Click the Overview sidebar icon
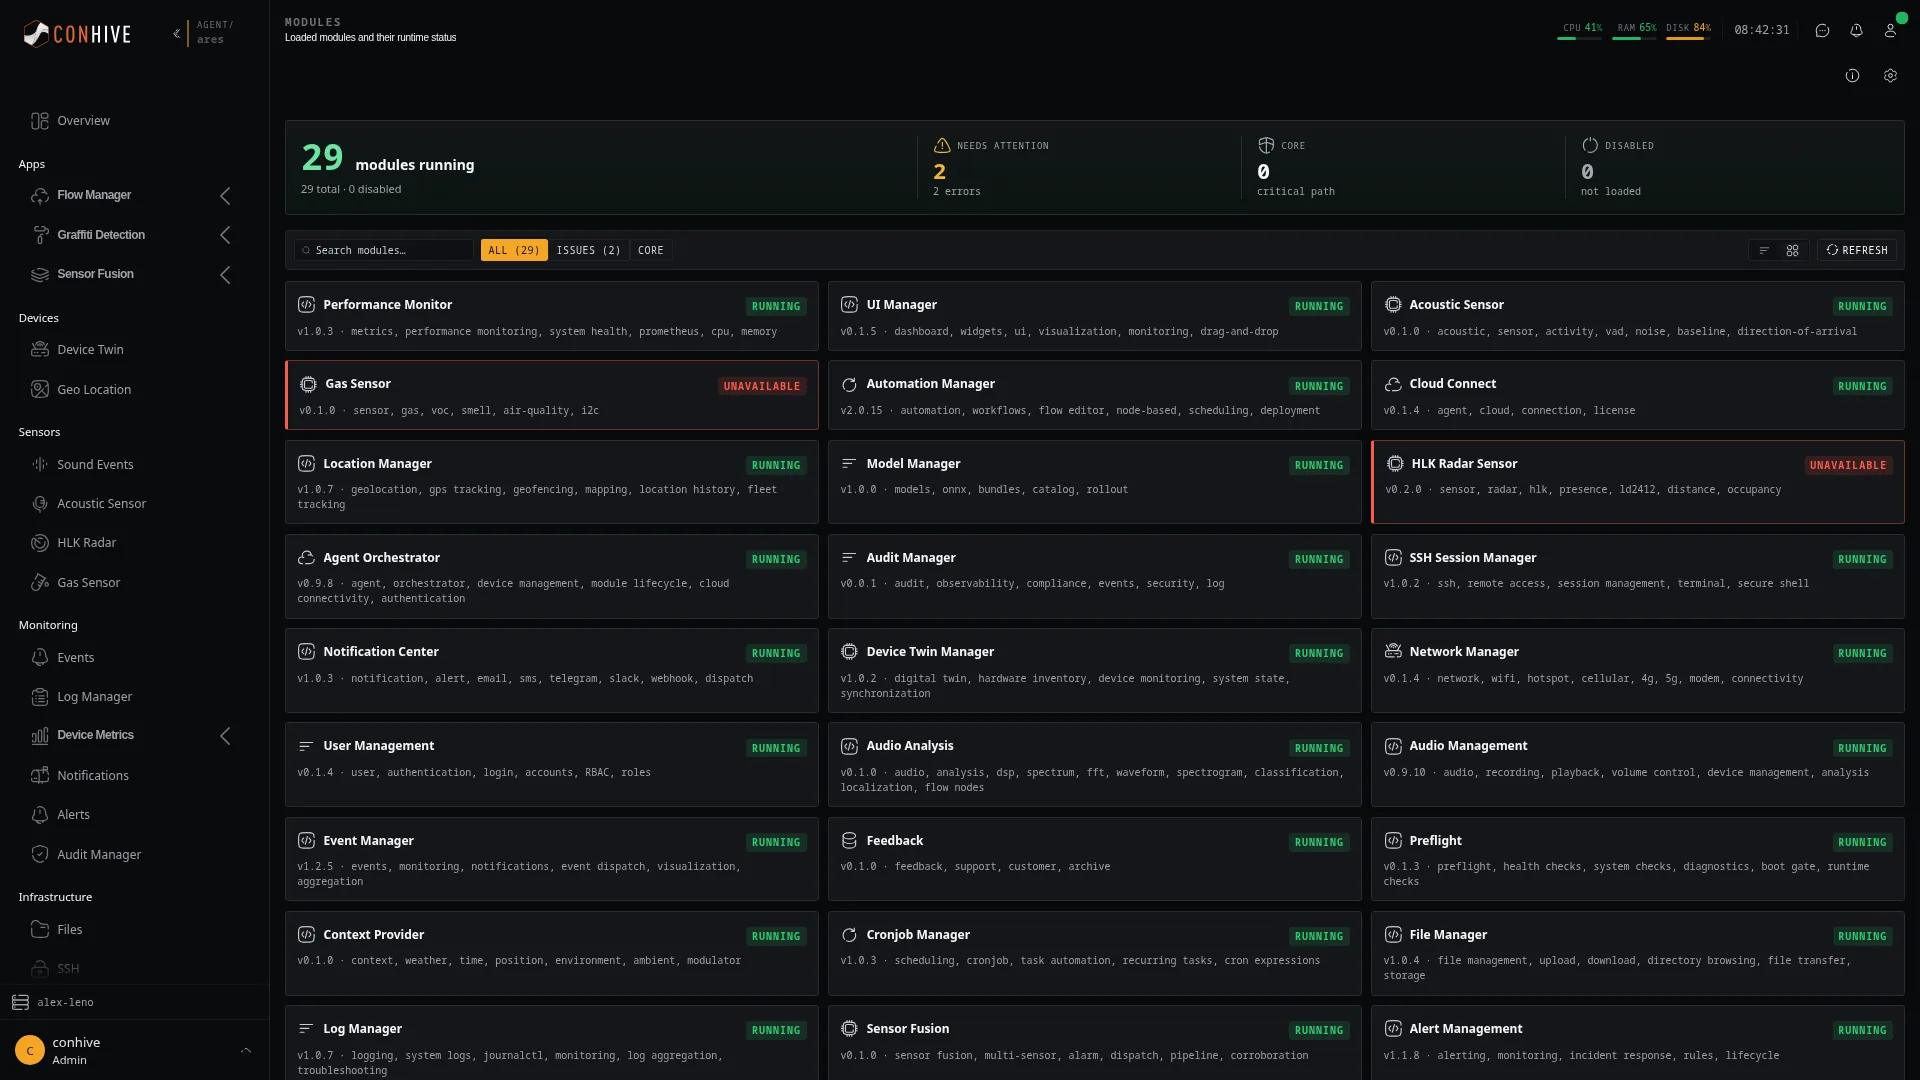This screenshot has width=1920, height=1080. point(40,121)
